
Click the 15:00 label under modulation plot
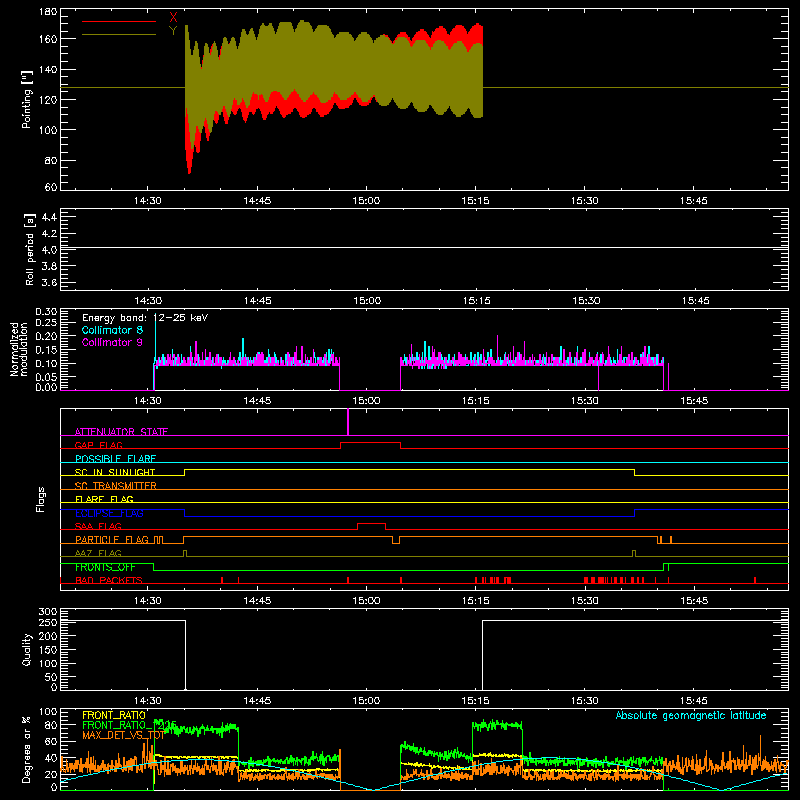(366, 401)
